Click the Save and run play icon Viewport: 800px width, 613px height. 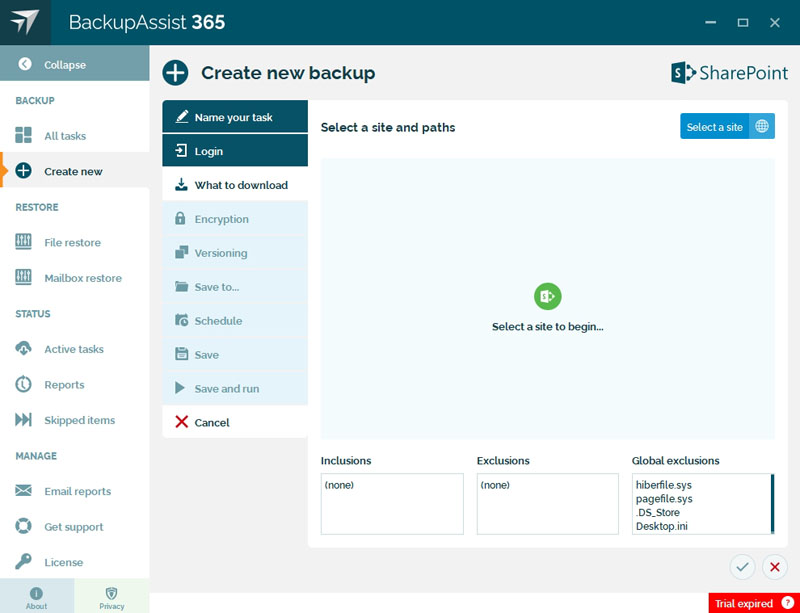click(x=180, y=387)
